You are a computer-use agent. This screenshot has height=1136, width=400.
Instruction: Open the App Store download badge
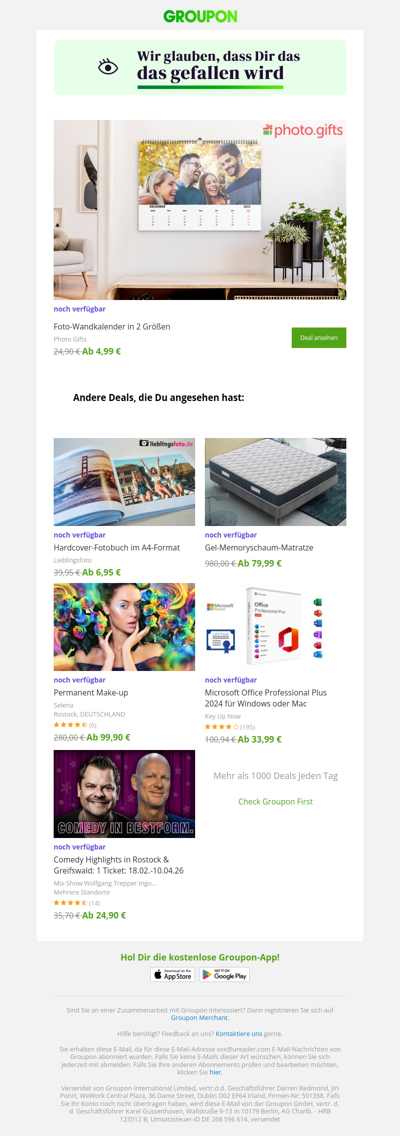click(172, 974)
